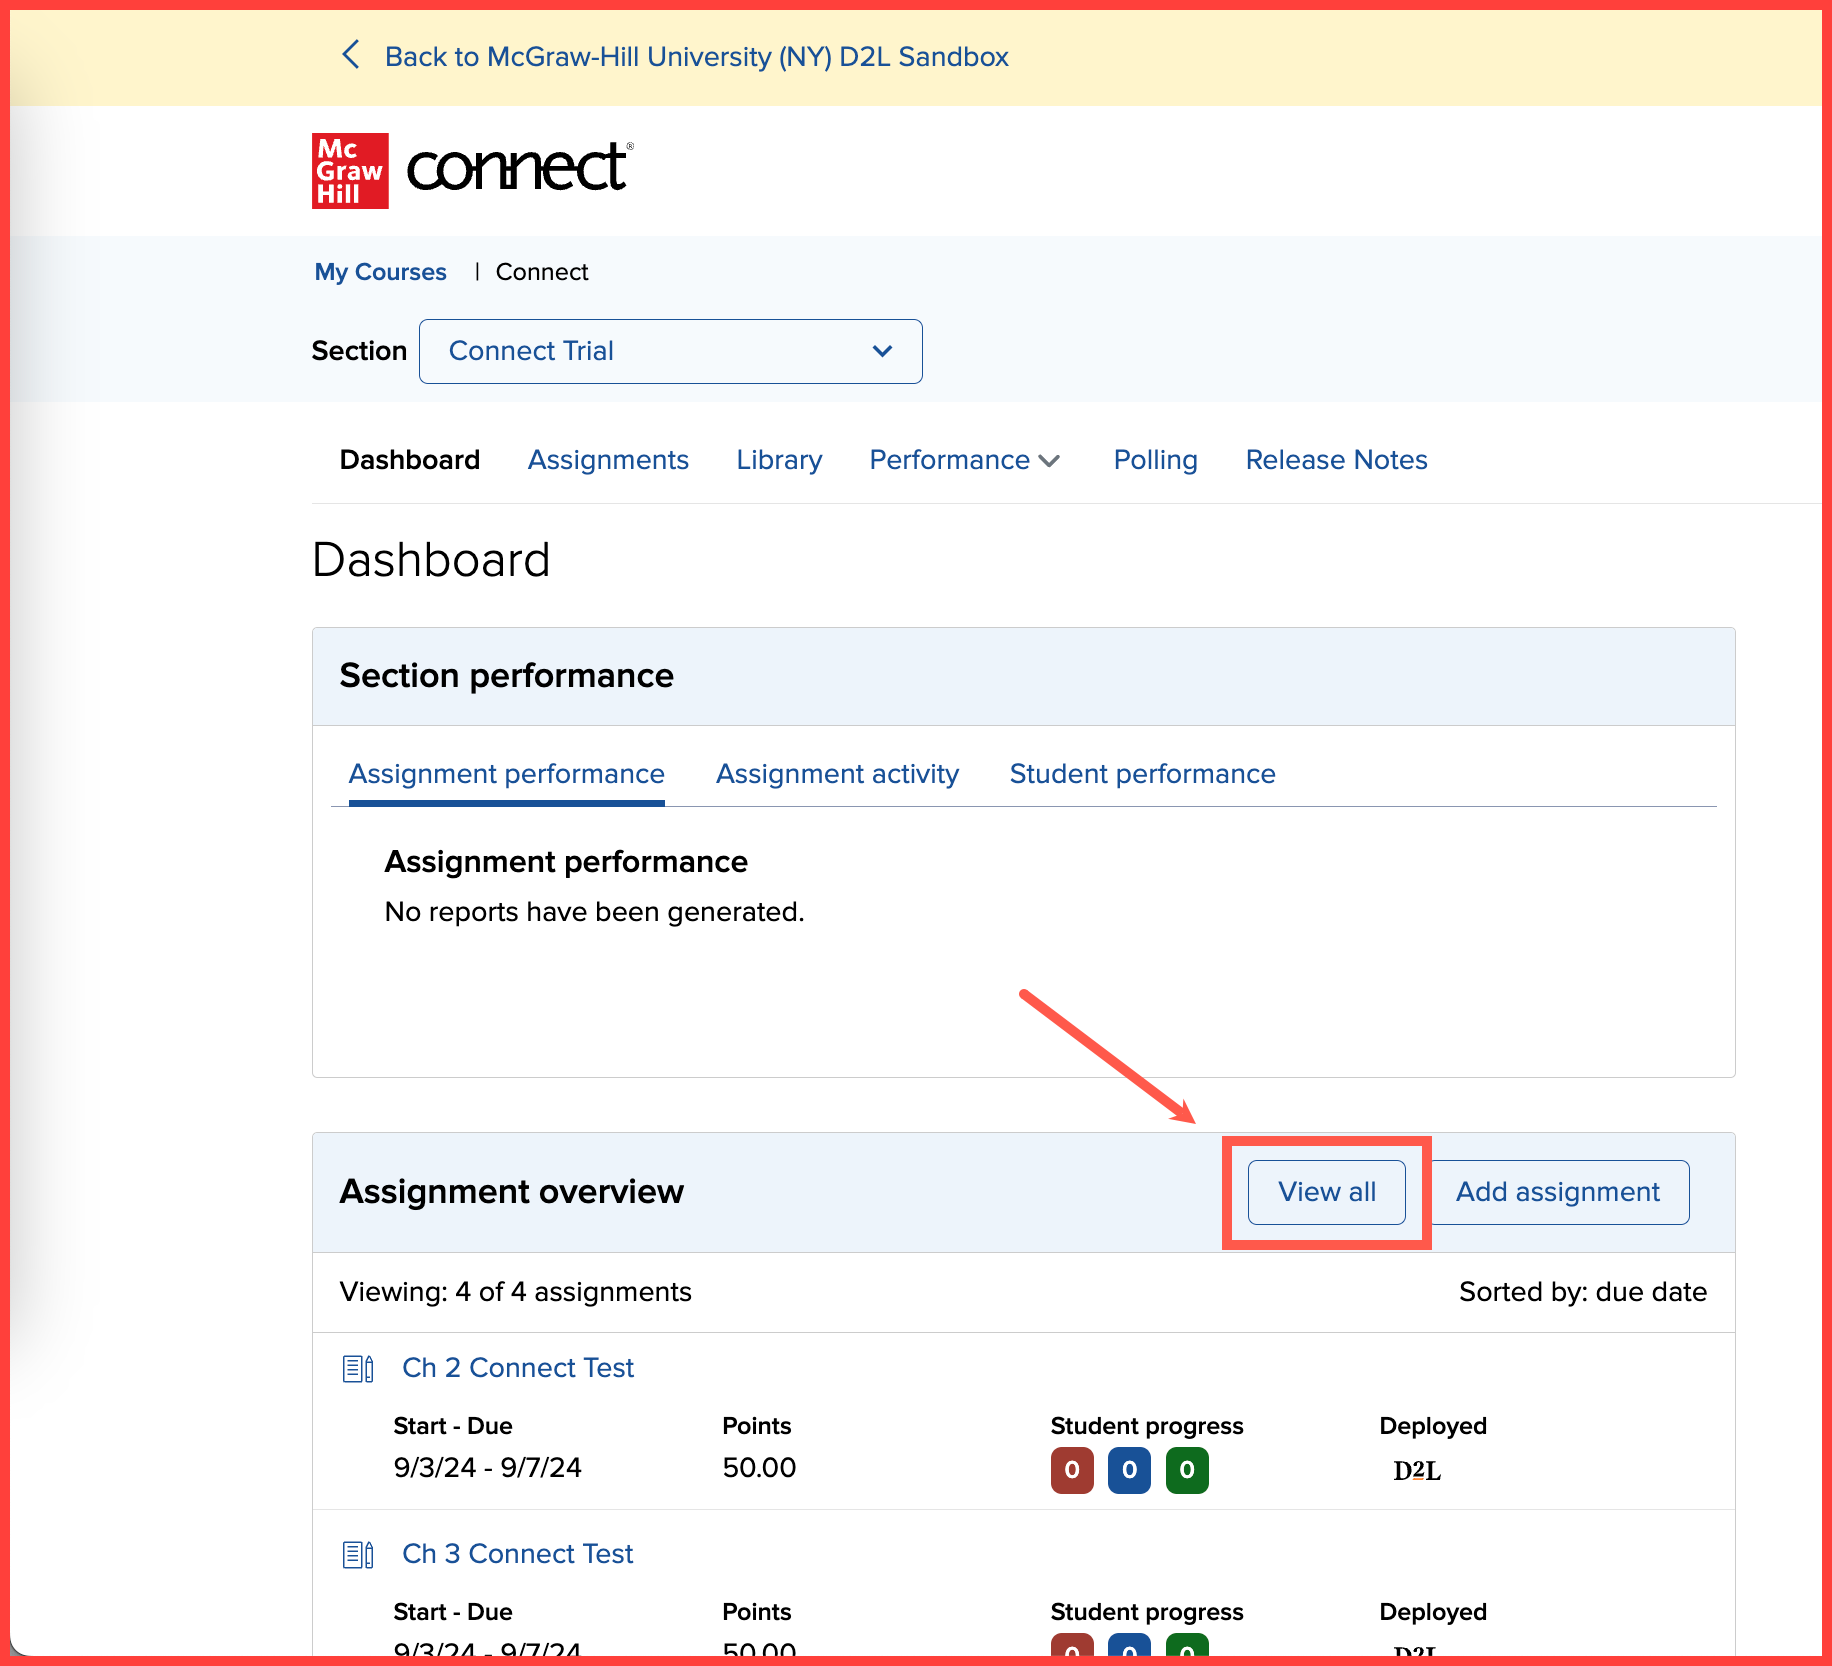
Task: Click assignment icon beside Ch 2 Connect Test
Action: click(x=358, y=1368)
